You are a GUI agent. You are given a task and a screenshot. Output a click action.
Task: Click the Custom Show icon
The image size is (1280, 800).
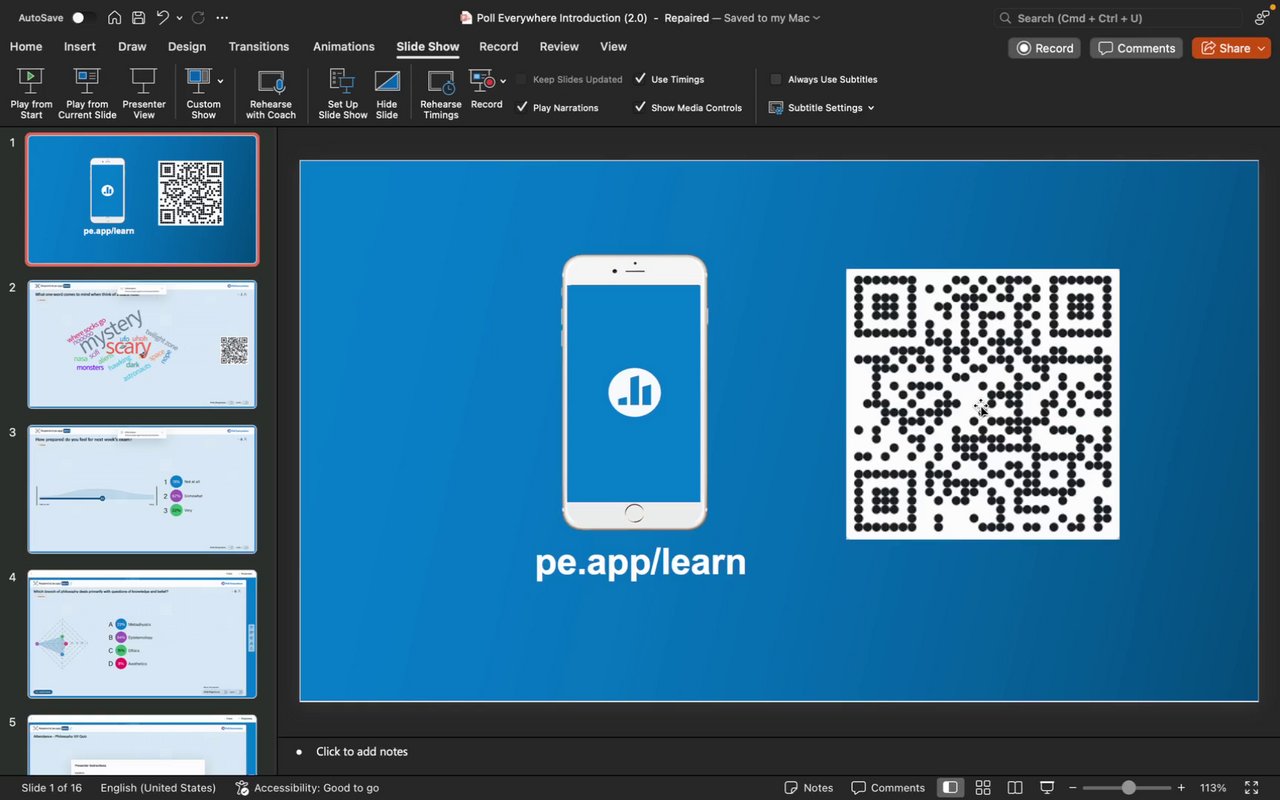tap(199, 81)
